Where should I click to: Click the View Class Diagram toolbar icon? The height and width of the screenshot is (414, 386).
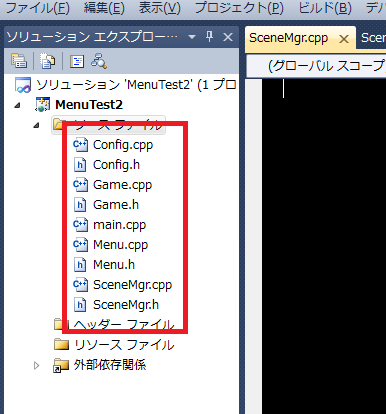(x=99, y=60)
